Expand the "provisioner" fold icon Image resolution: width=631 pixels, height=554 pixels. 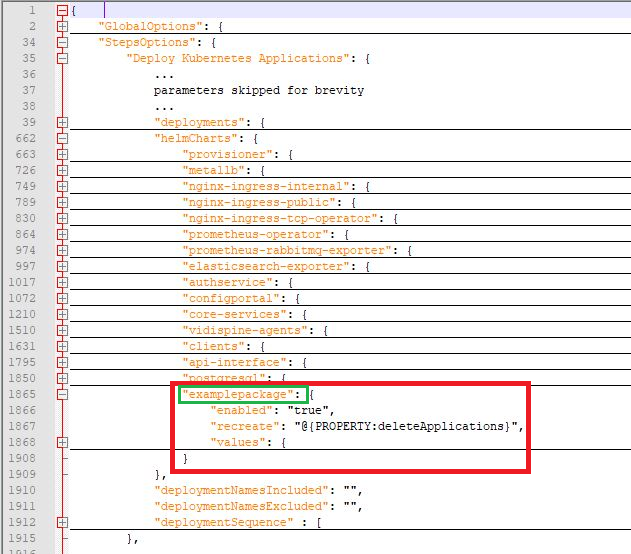click(62, 154)
